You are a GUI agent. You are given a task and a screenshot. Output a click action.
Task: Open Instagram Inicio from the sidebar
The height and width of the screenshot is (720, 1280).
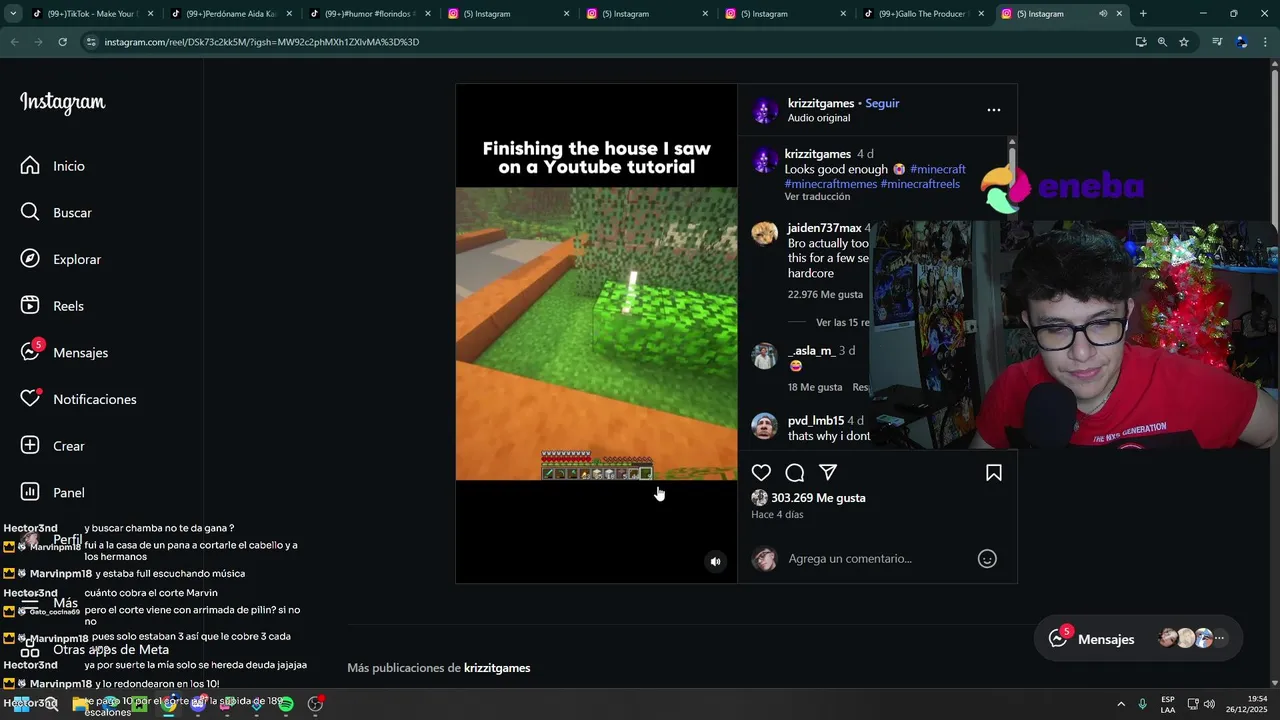click(x=52, y=166)
